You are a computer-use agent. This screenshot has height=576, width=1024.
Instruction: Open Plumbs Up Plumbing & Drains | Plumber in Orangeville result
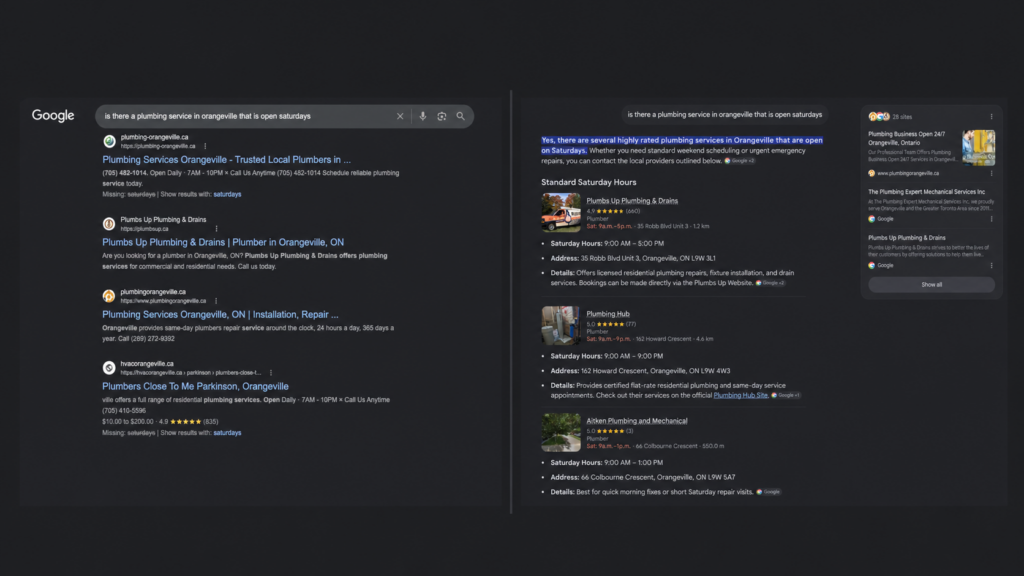[x=223, y=242]
